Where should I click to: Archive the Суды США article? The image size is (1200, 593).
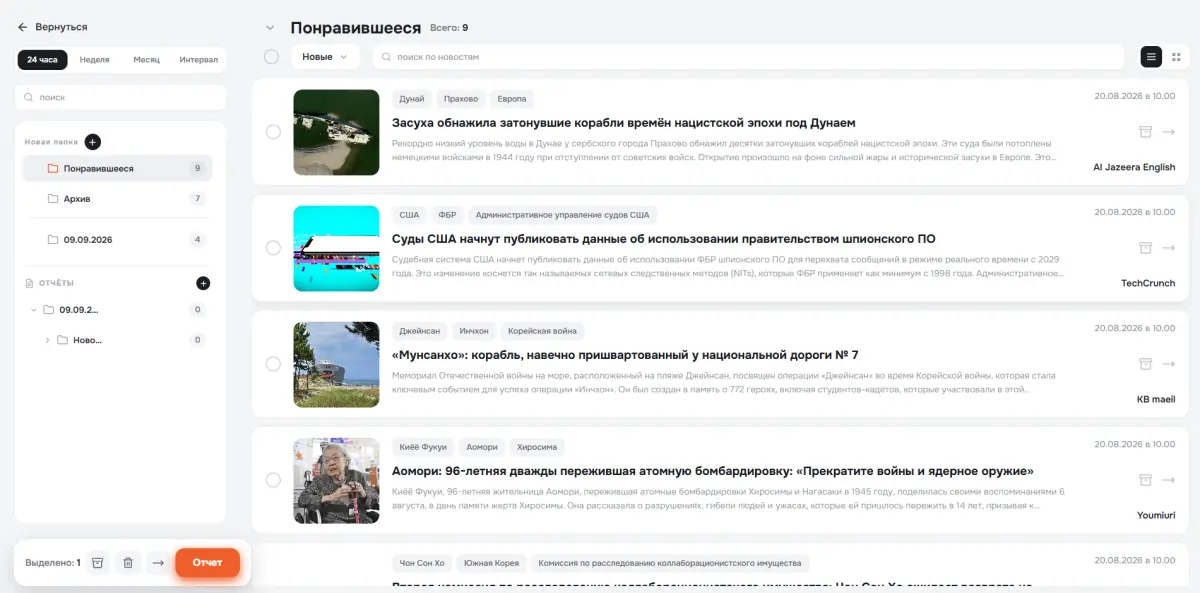click(1145, 248)
